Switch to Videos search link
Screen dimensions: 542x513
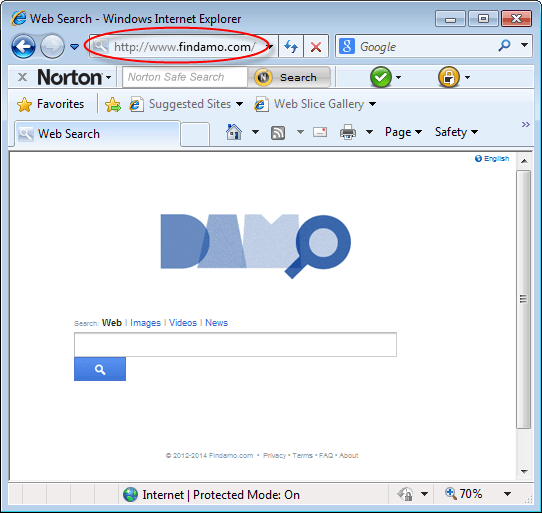coord(183,323)
